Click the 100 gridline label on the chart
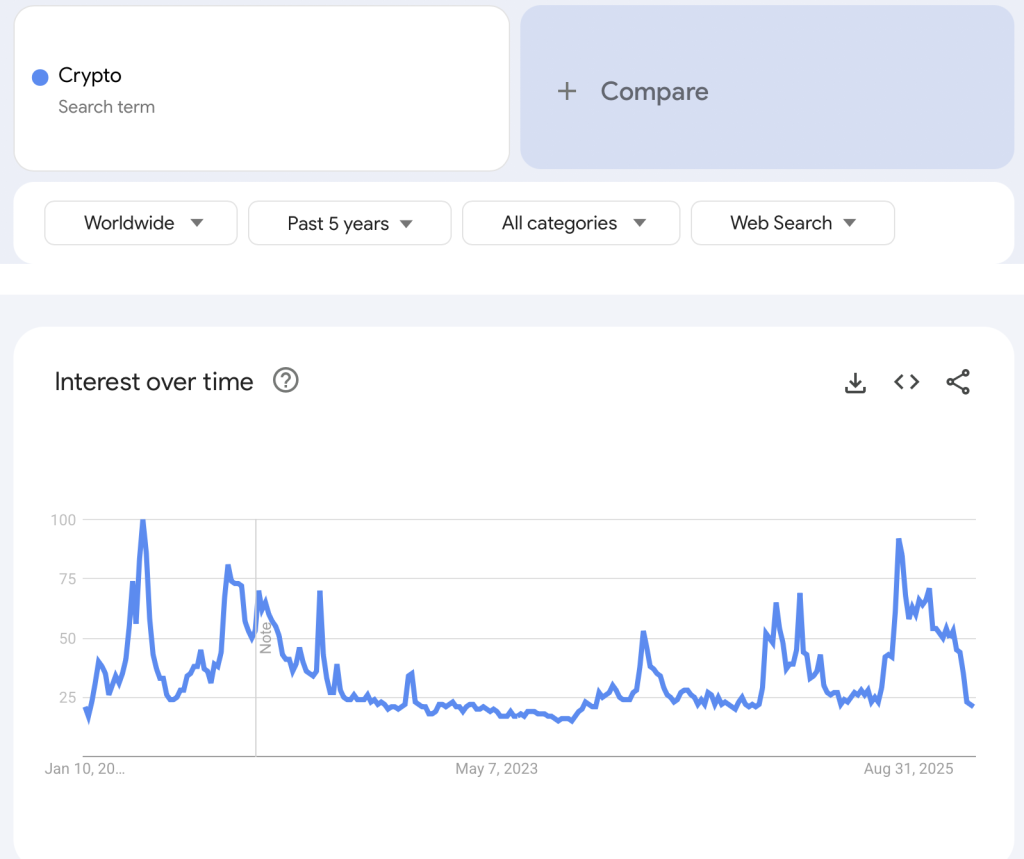Viewport: 1024px width, 859px height. click(62, 520)
